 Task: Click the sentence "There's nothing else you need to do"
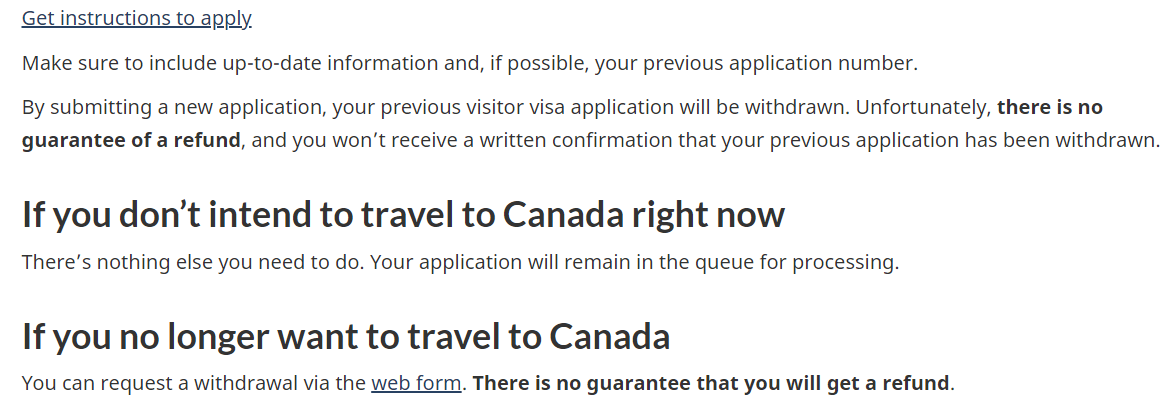point(193,262)
